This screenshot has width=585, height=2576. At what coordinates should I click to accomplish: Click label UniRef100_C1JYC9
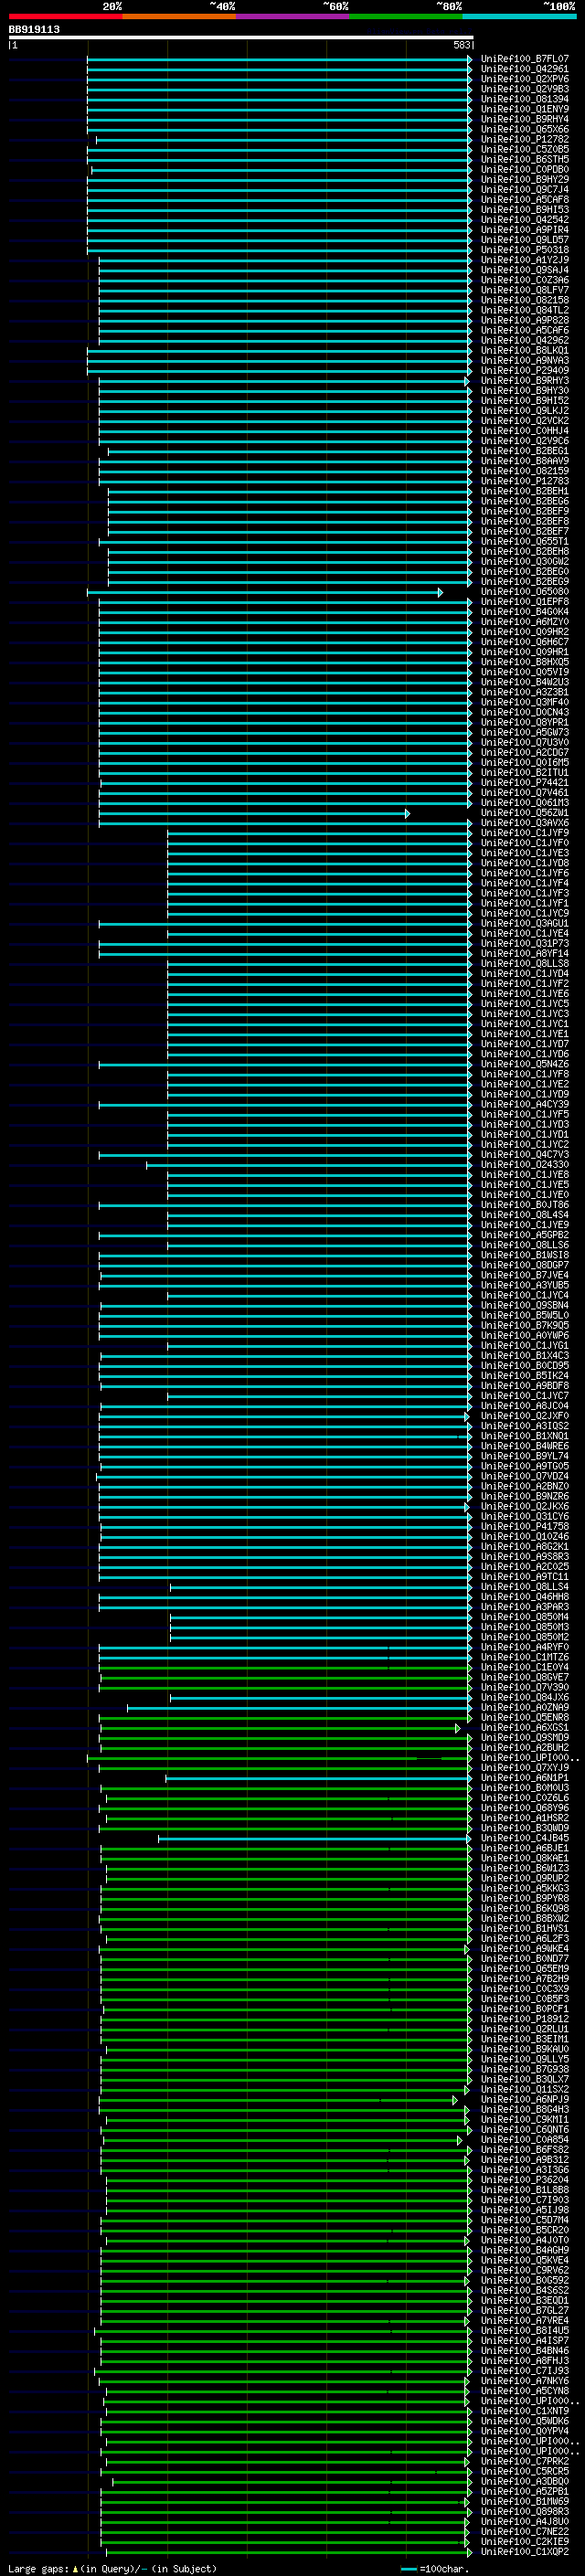tap(525, 913)
